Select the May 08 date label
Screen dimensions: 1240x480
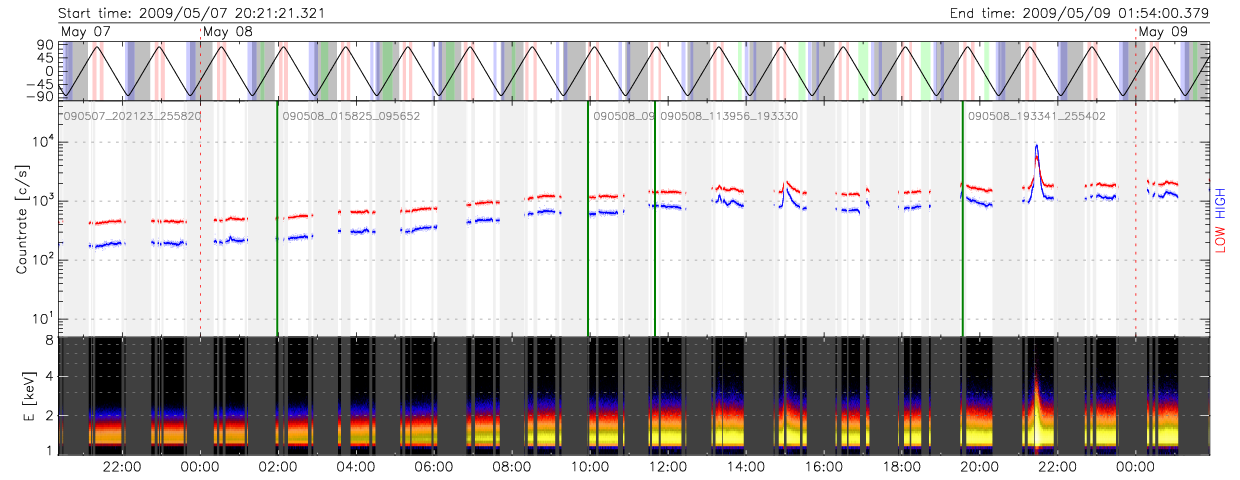(228, 32)
